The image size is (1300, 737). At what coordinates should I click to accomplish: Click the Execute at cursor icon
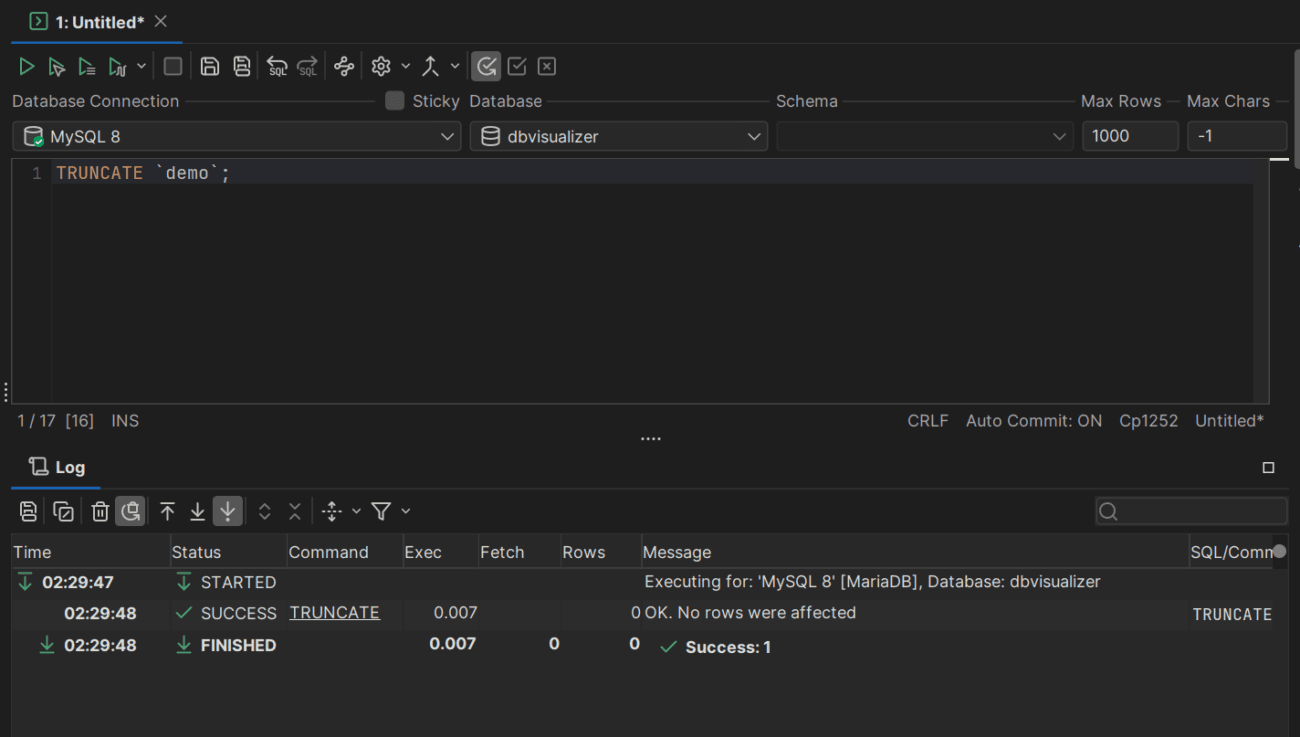pos(57,67)
